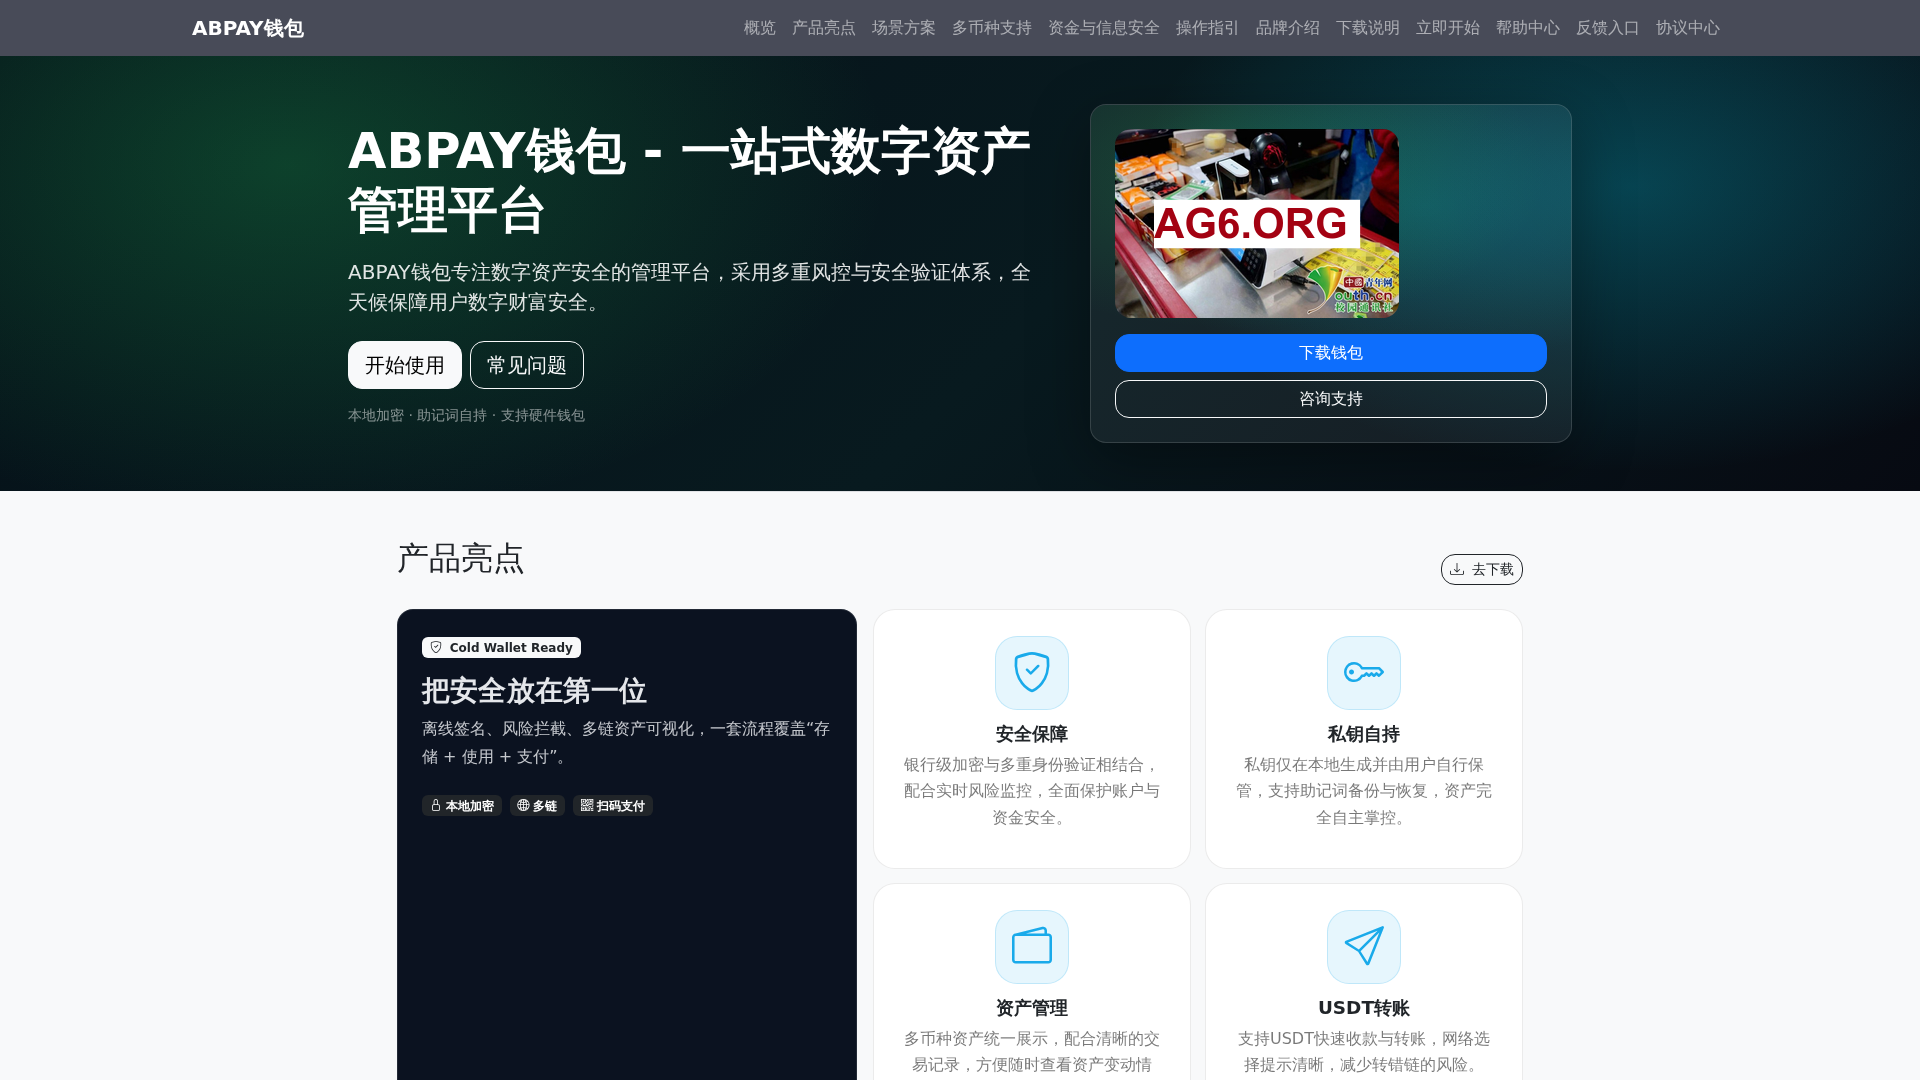Click the 资产管理 card title

[1032, 1008]
